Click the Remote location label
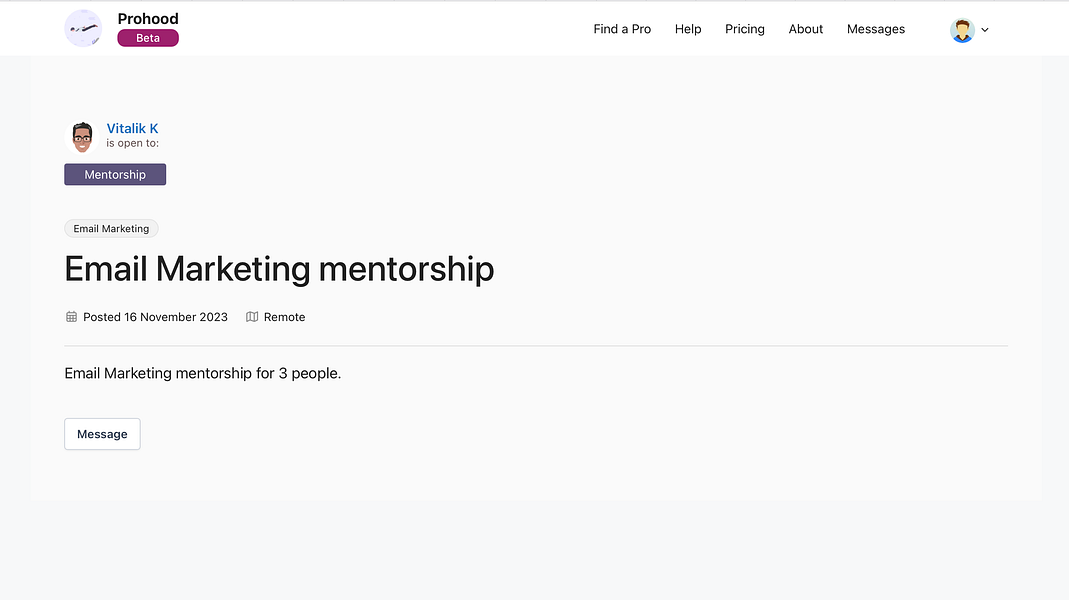The width and height of the screenshot is (1069, 600). point(284,317)
